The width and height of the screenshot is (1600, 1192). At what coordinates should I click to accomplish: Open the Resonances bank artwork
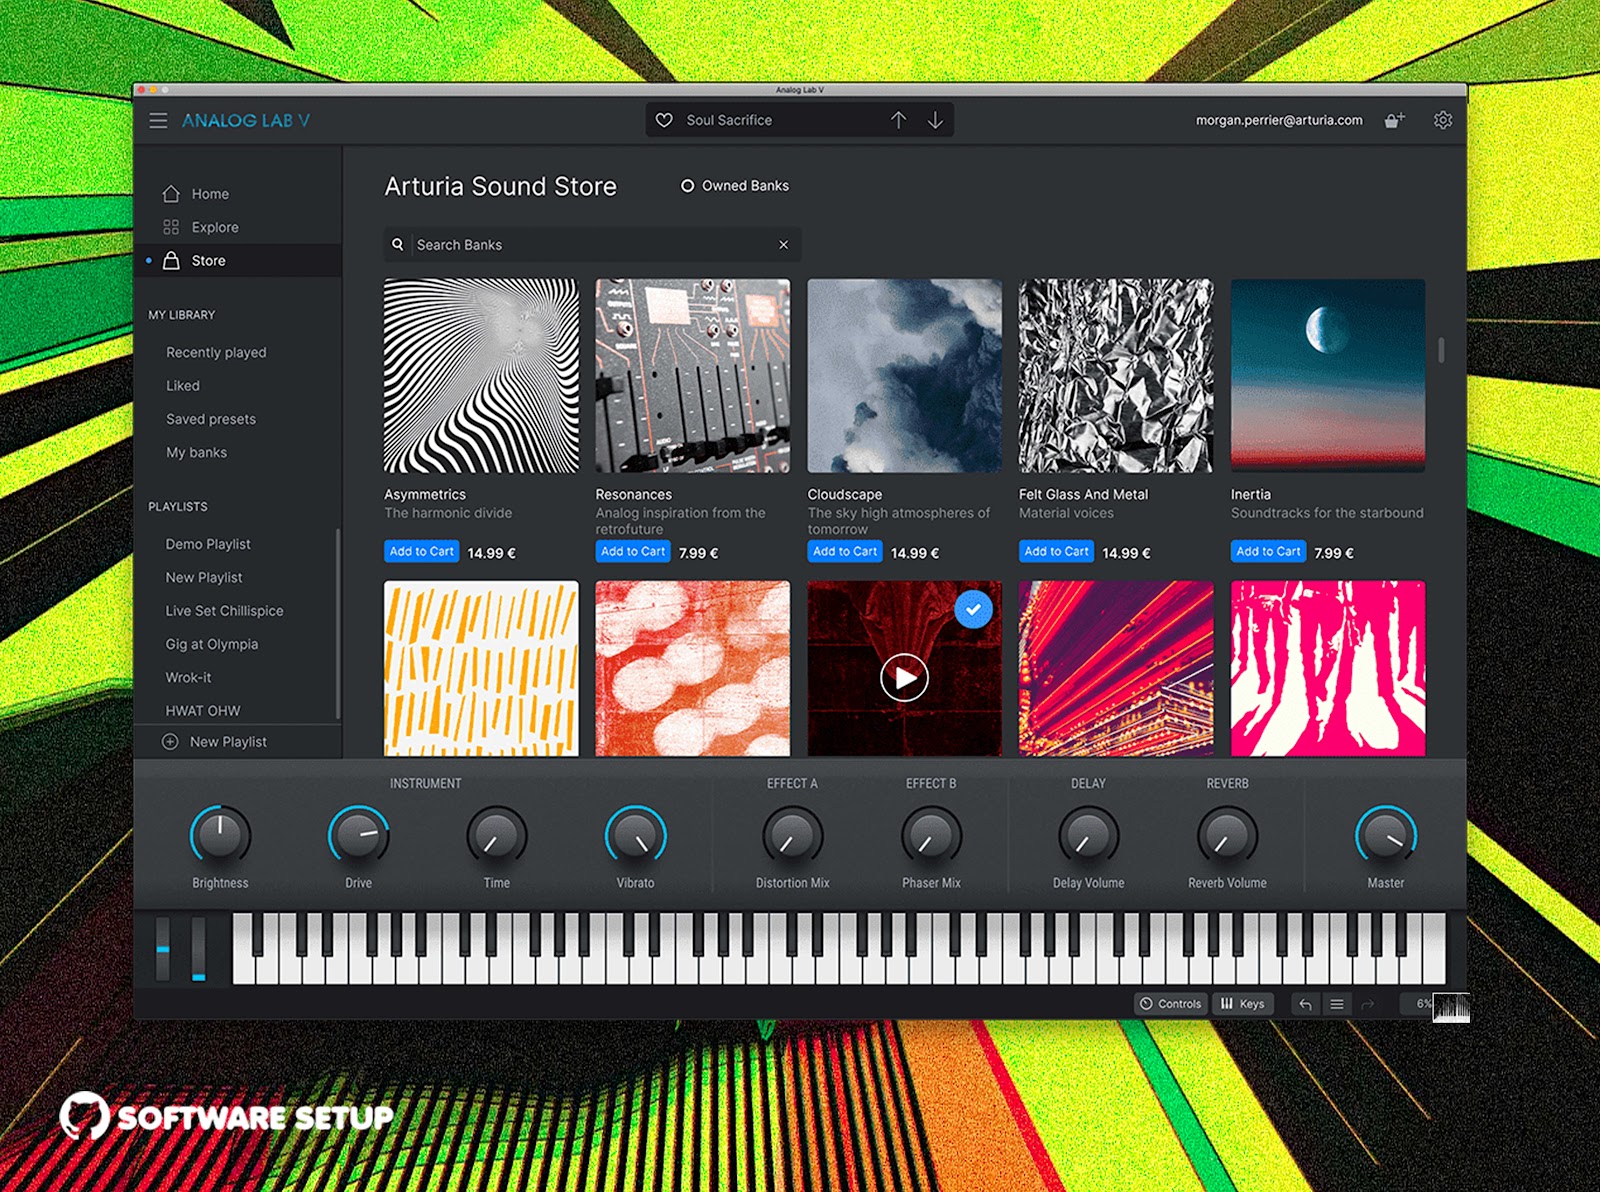point(693,376)
